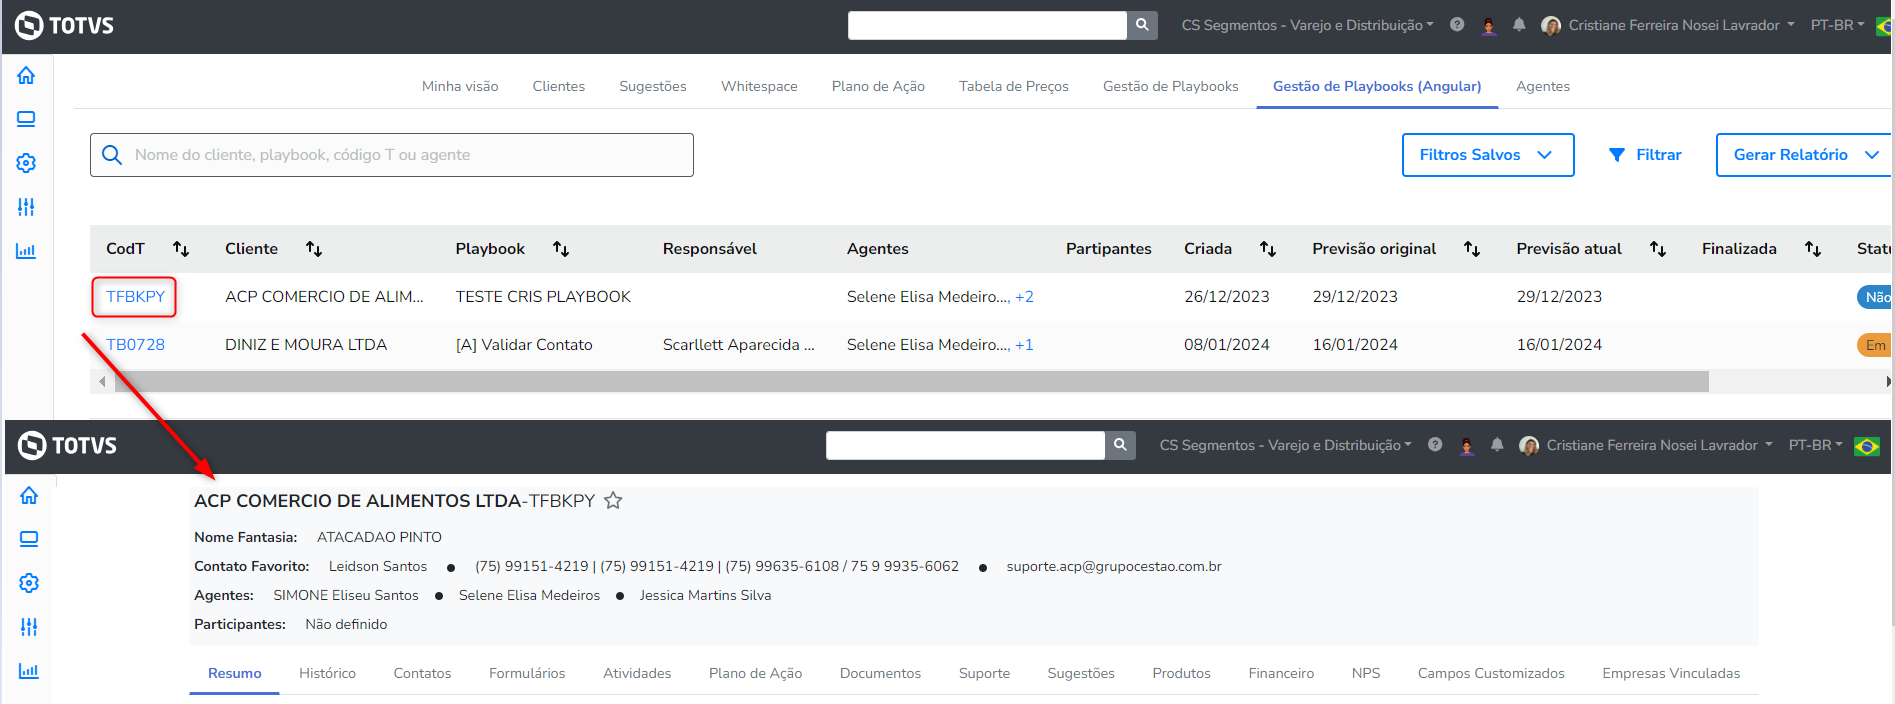1895x704 pixels.
Task: Click the TESTE CRIS PLAYBOOK cell
Action: click(x=543, y=297)
